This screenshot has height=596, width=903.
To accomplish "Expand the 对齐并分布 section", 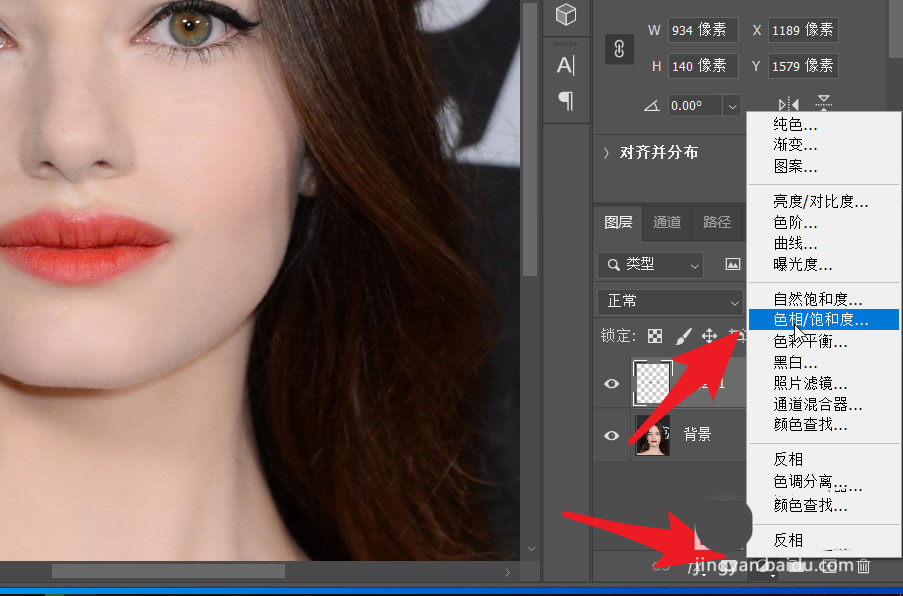I will tap(607, 153).
